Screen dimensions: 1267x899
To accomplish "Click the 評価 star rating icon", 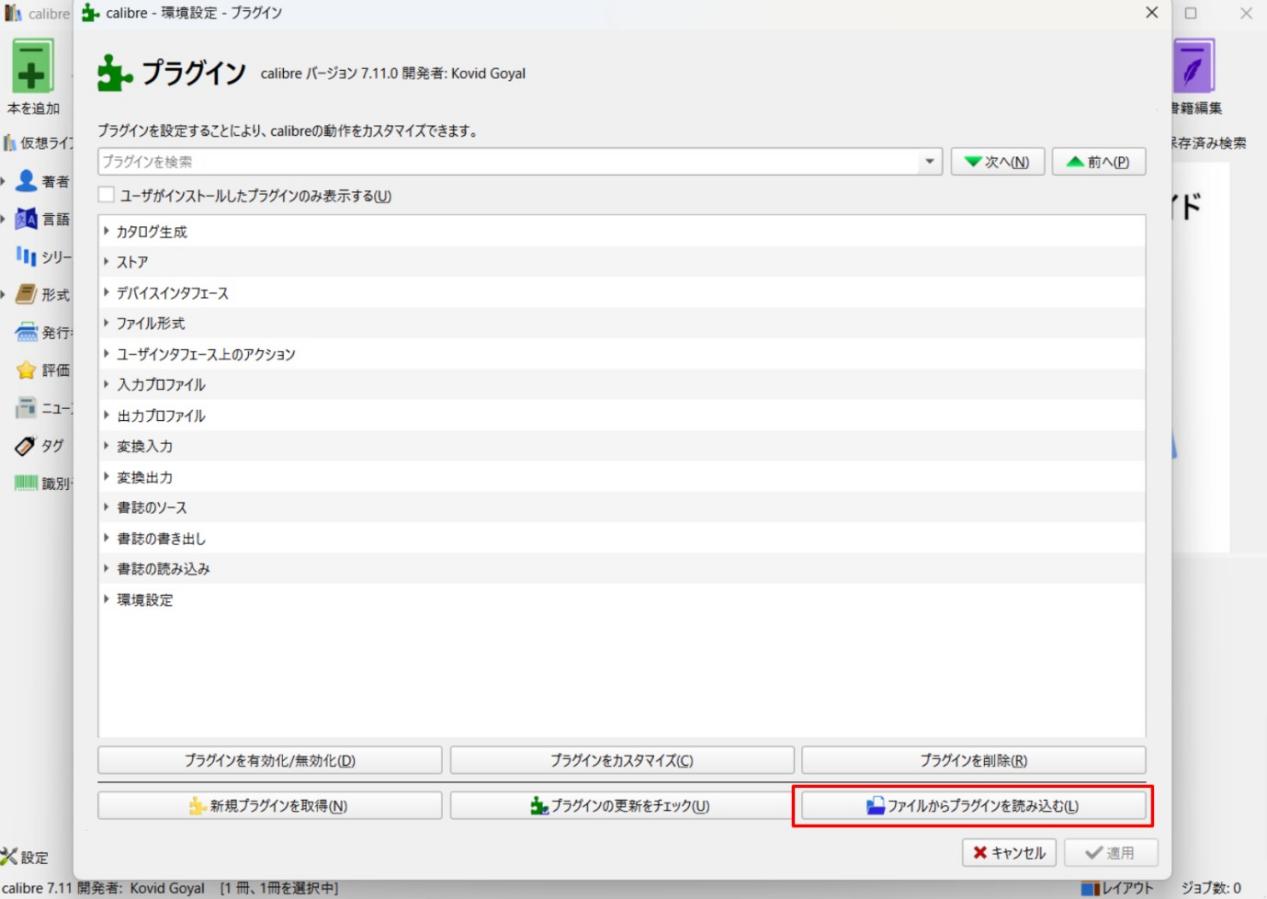I will pyautogui.click(x=27, y=370).
